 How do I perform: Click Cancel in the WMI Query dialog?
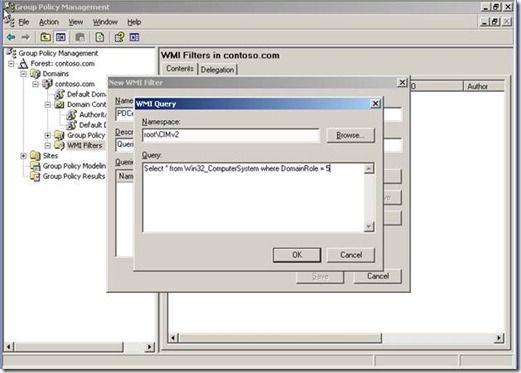tap(351, 255)
